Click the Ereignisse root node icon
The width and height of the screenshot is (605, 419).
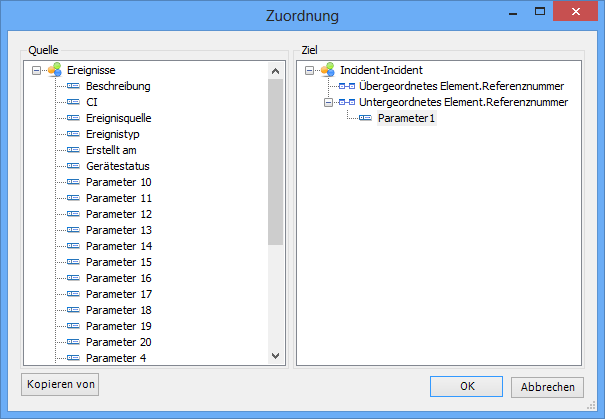[x=54, y=71]
